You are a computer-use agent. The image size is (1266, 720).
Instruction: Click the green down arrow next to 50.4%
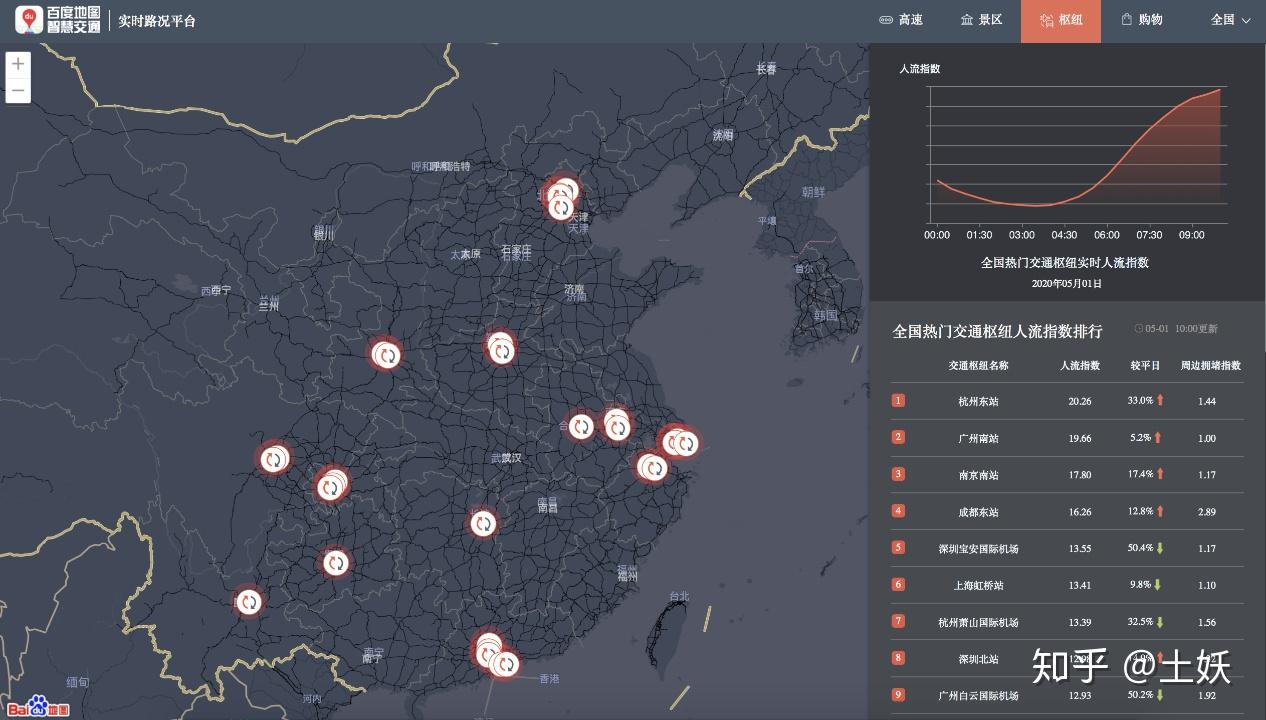pos(1160,548)
